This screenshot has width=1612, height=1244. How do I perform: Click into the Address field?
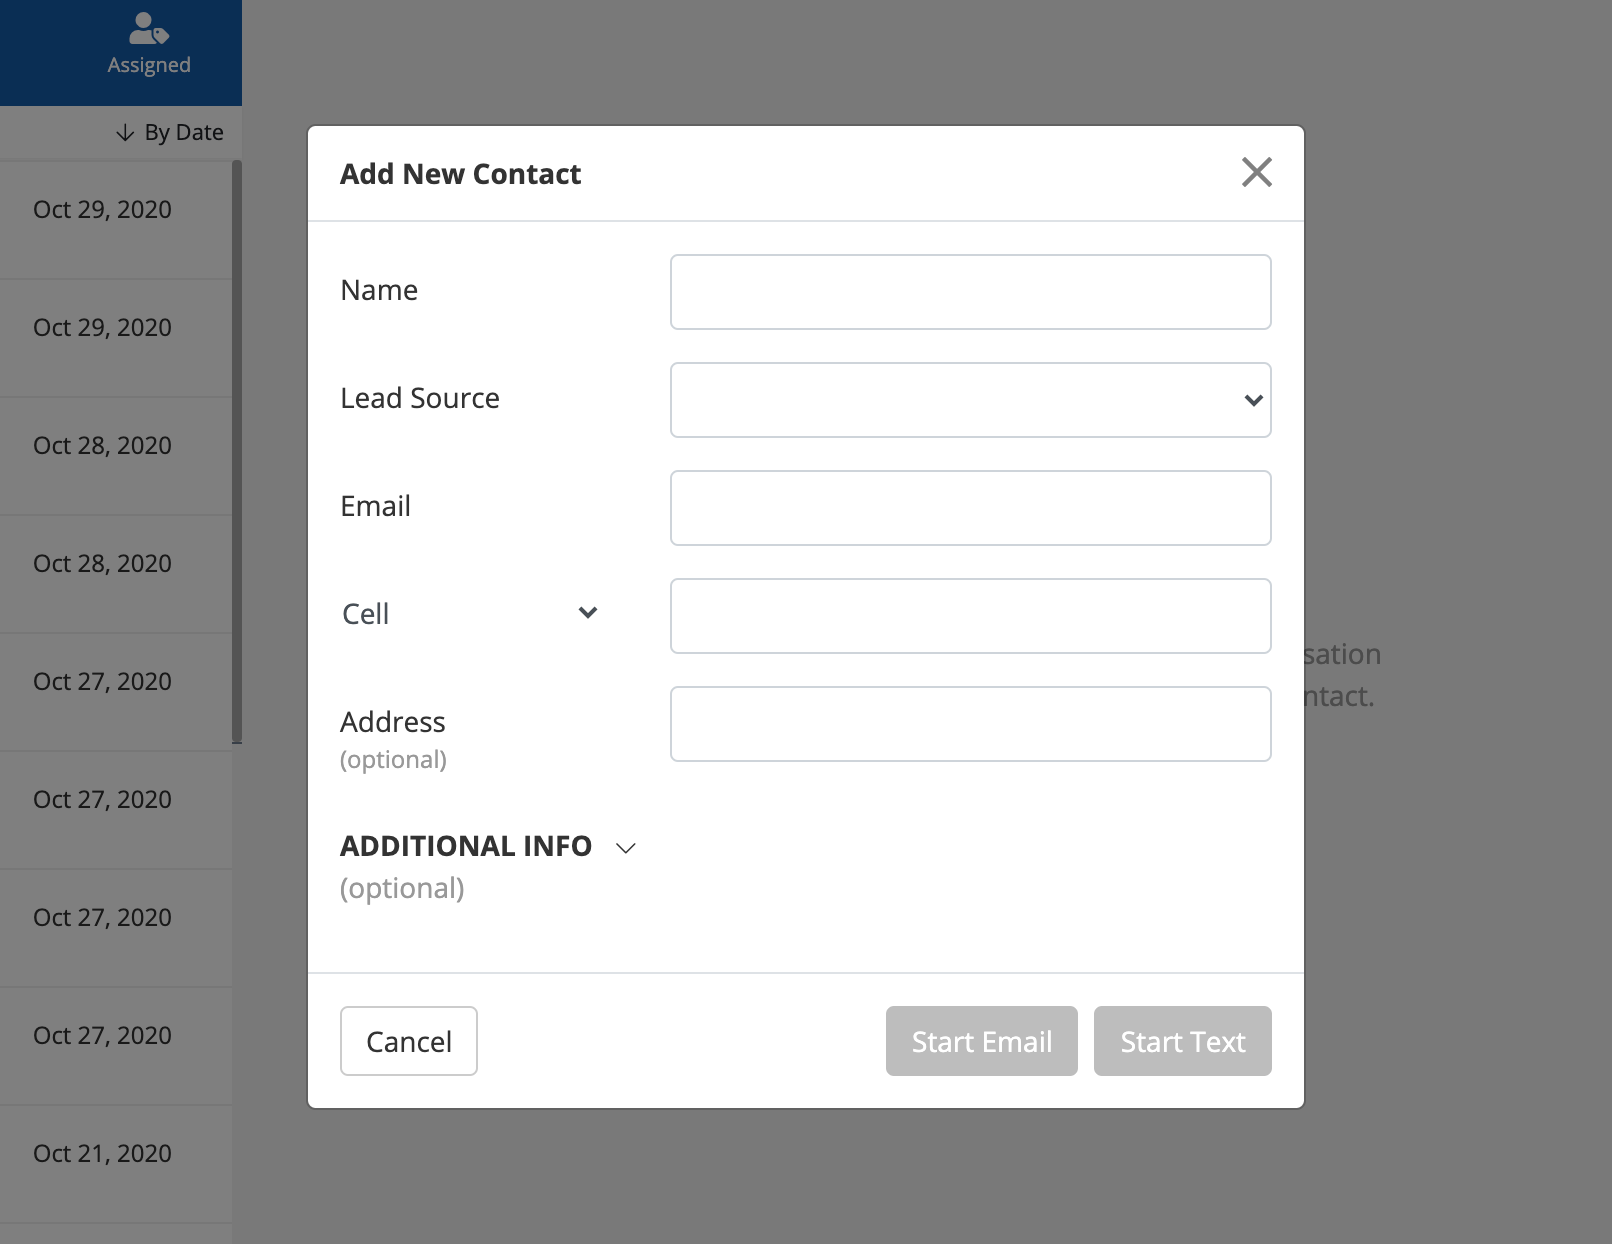970,724
